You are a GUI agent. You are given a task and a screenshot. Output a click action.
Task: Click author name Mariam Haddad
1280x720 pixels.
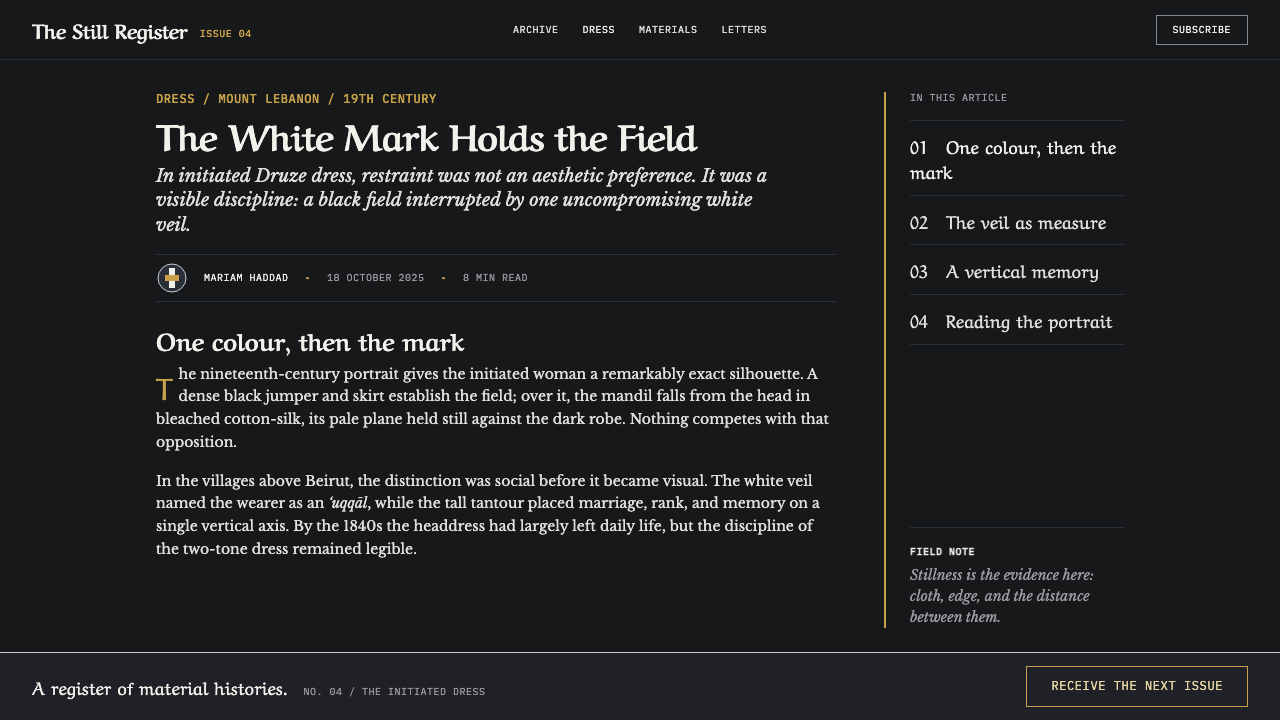tap(246, 278)
